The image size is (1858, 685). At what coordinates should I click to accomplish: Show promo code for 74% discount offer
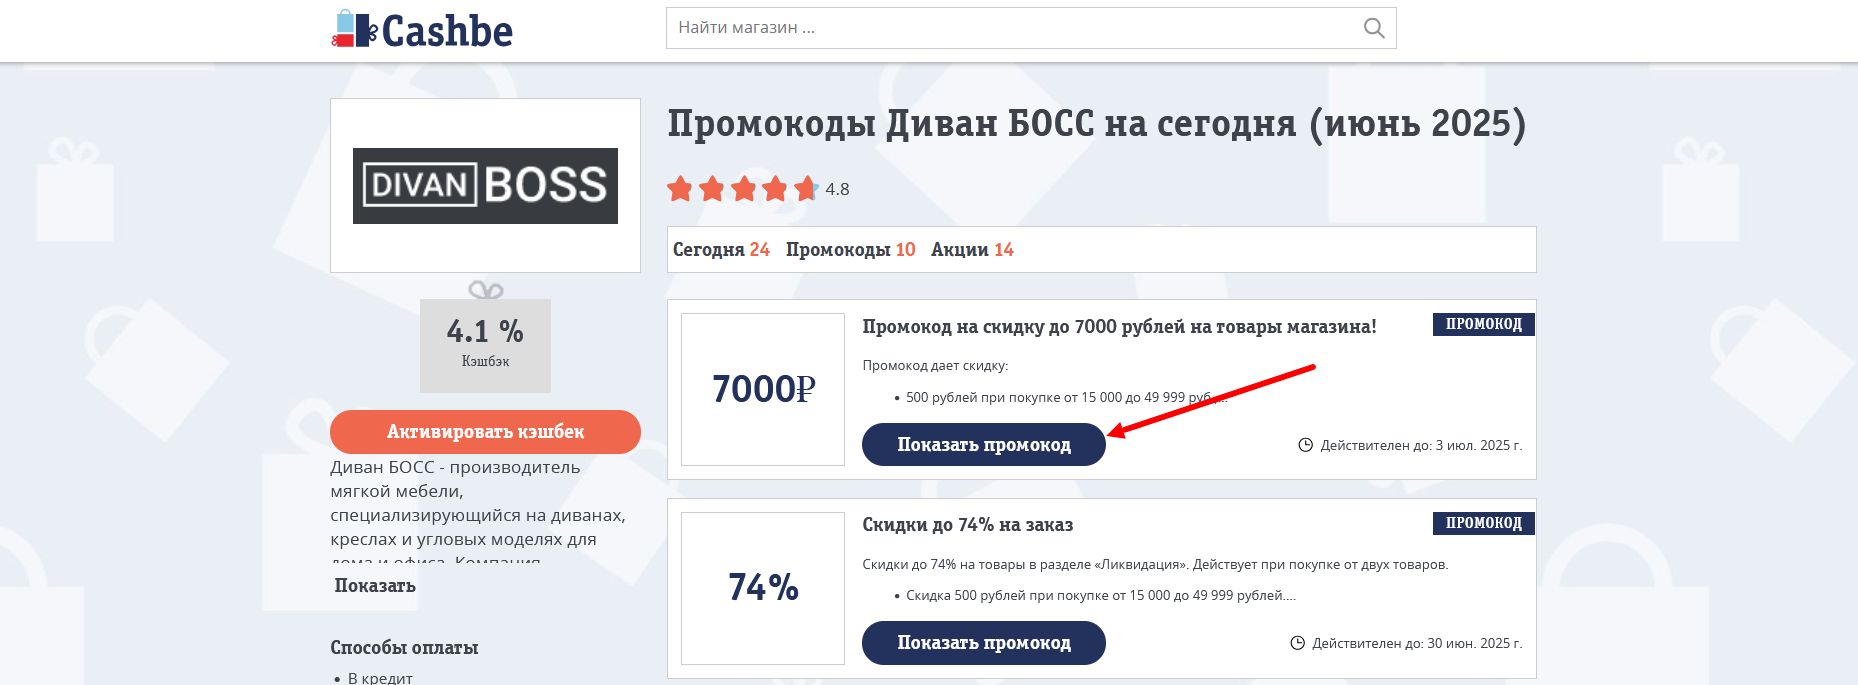(983, 643)
